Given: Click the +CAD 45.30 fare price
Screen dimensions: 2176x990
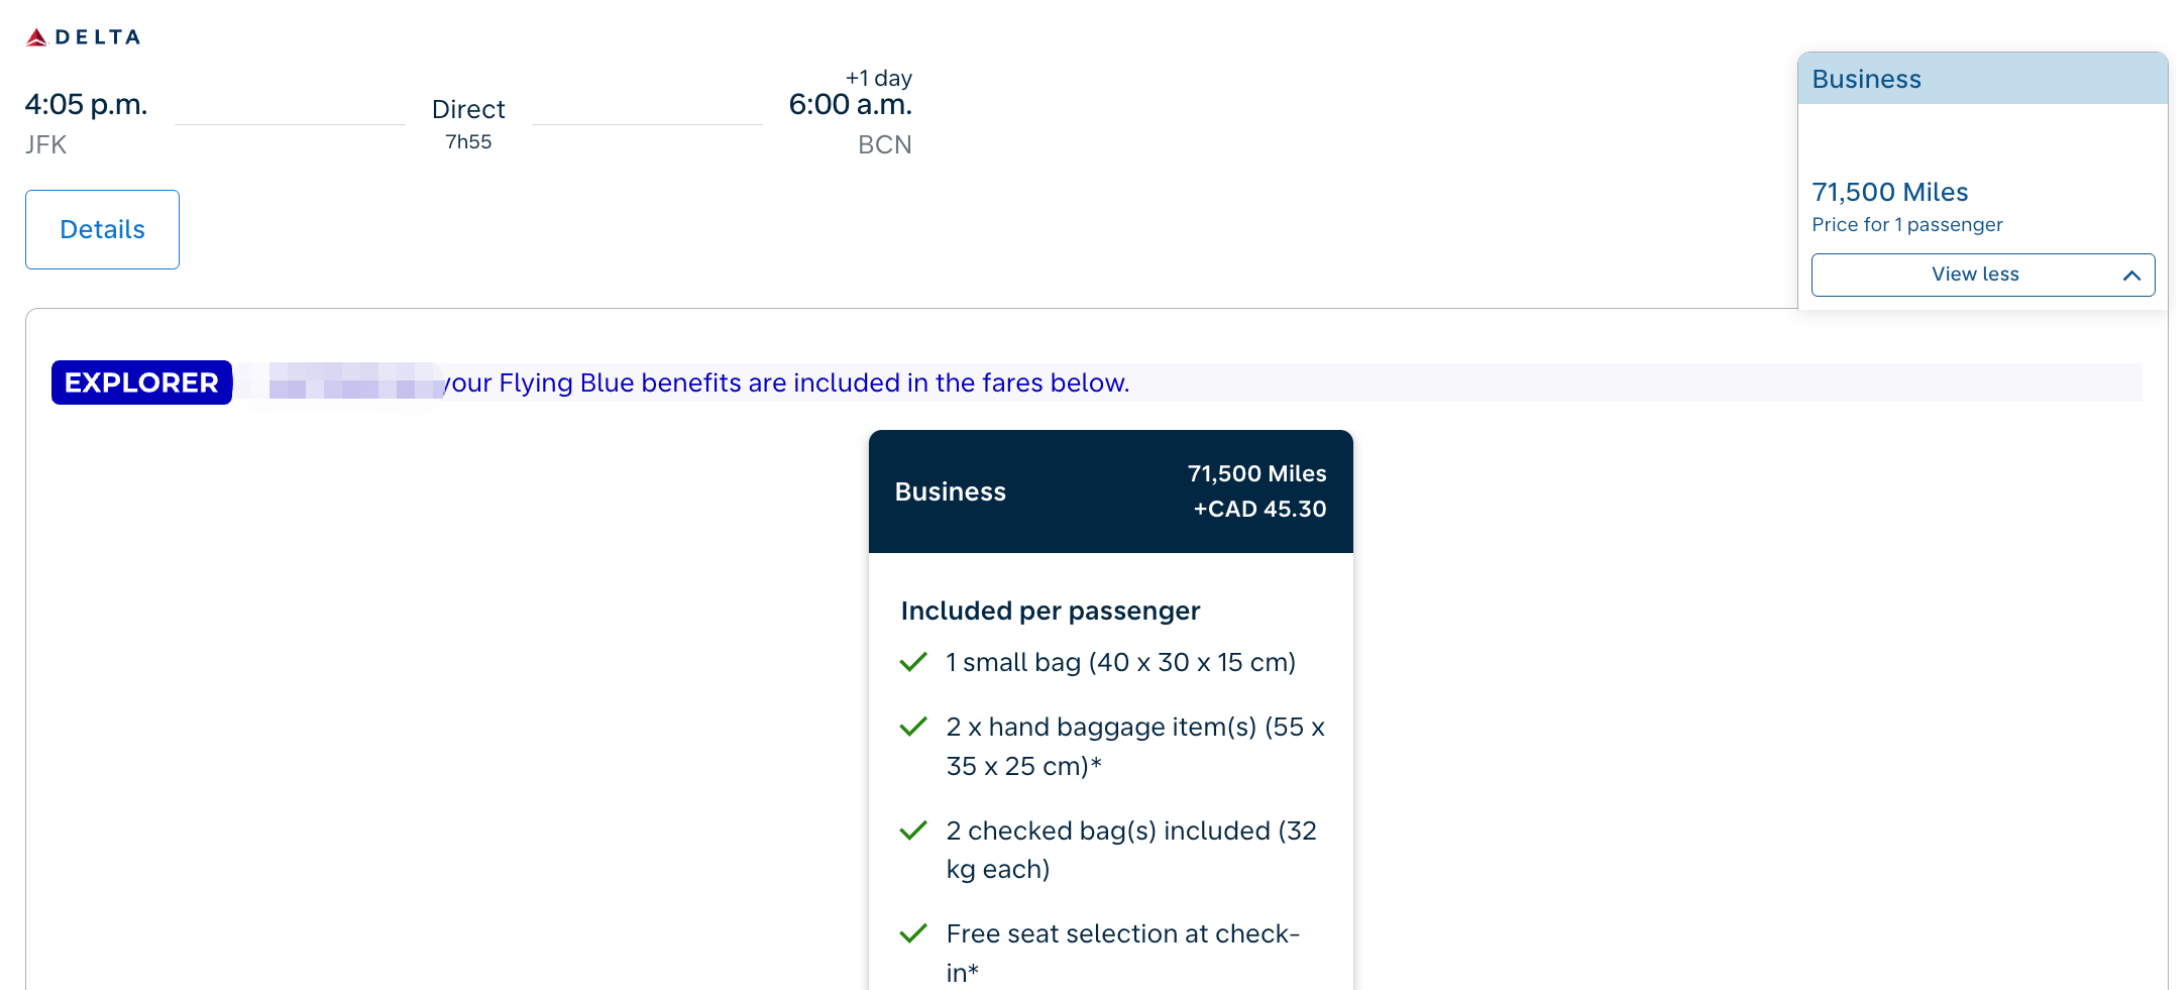Looking at the screenshot, I should tap(1259, 509).
